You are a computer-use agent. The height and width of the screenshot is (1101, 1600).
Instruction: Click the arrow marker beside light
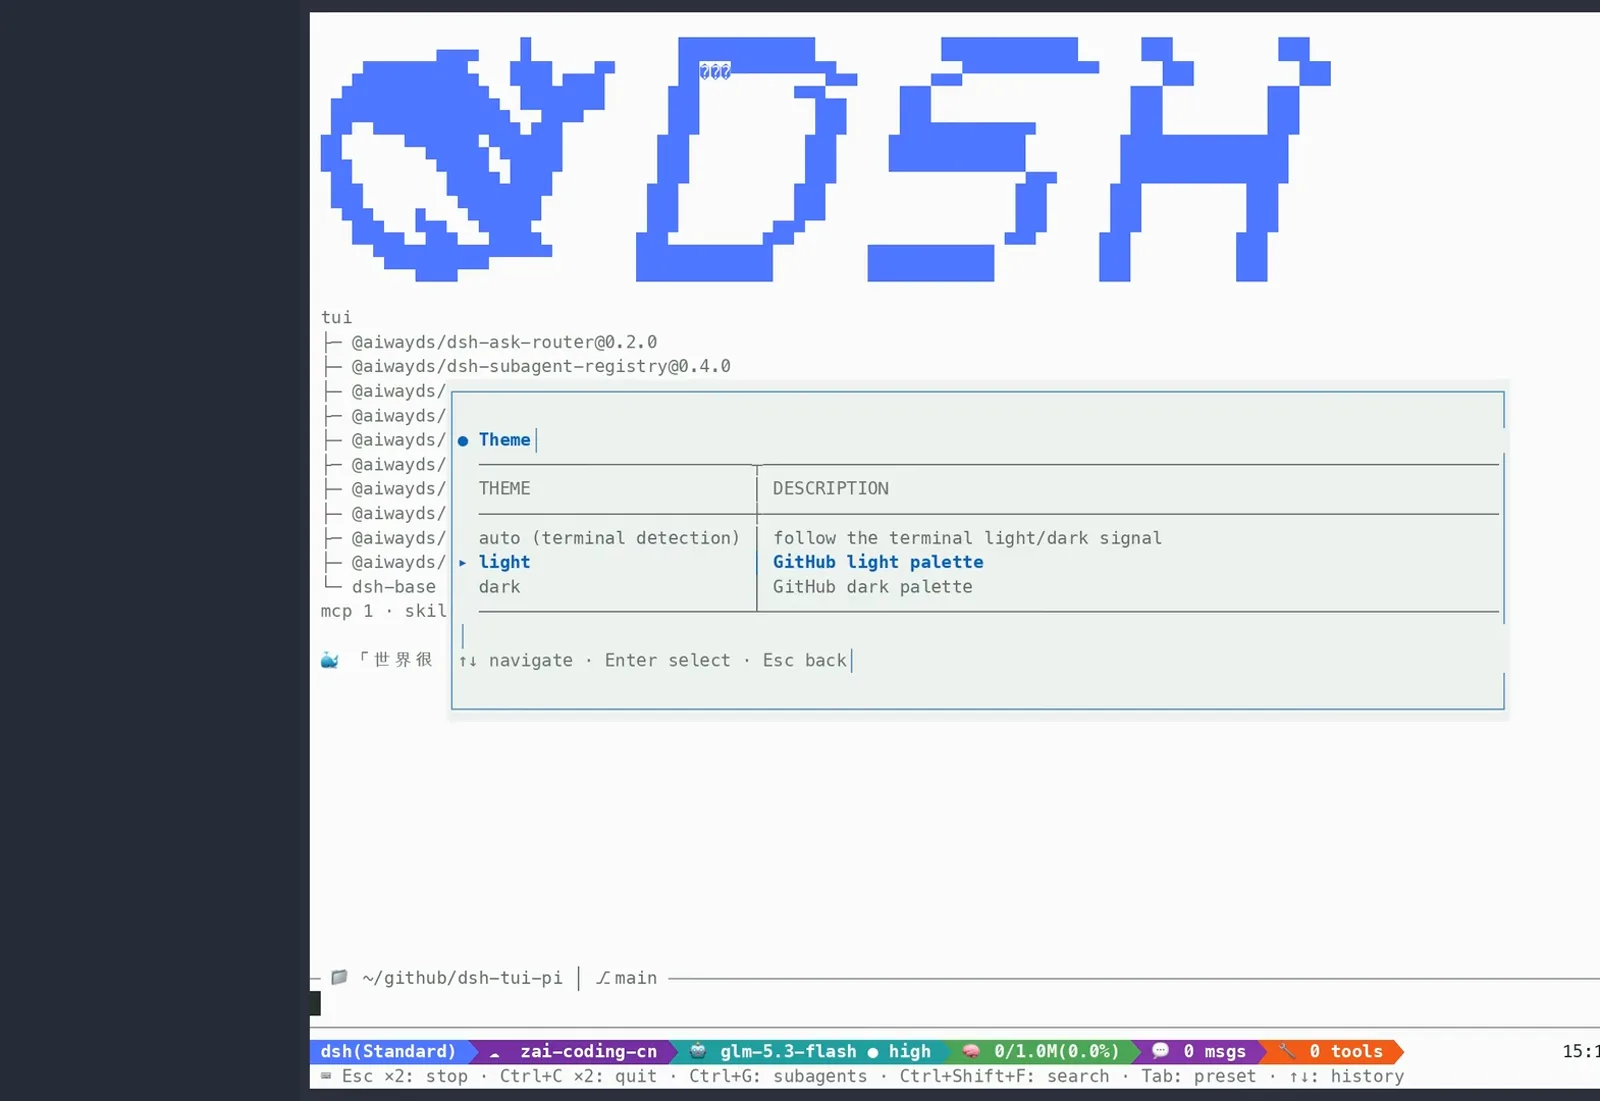click(462, 563)
